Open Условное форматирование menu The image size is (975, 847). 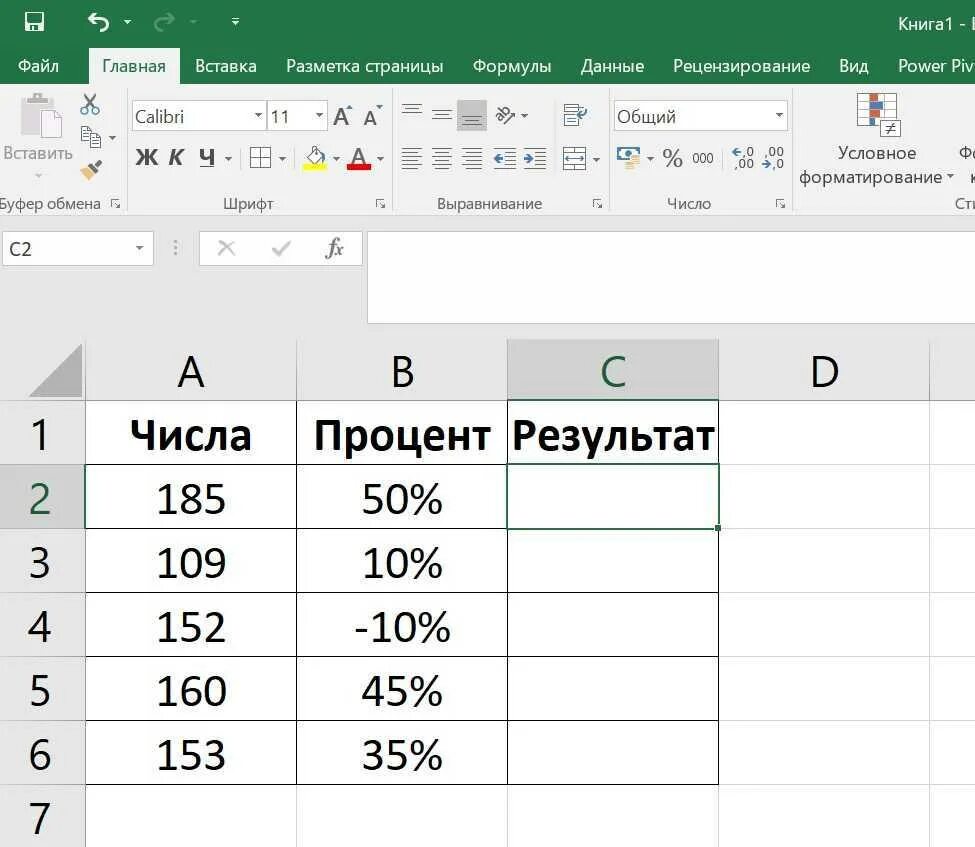pos(877,139)
